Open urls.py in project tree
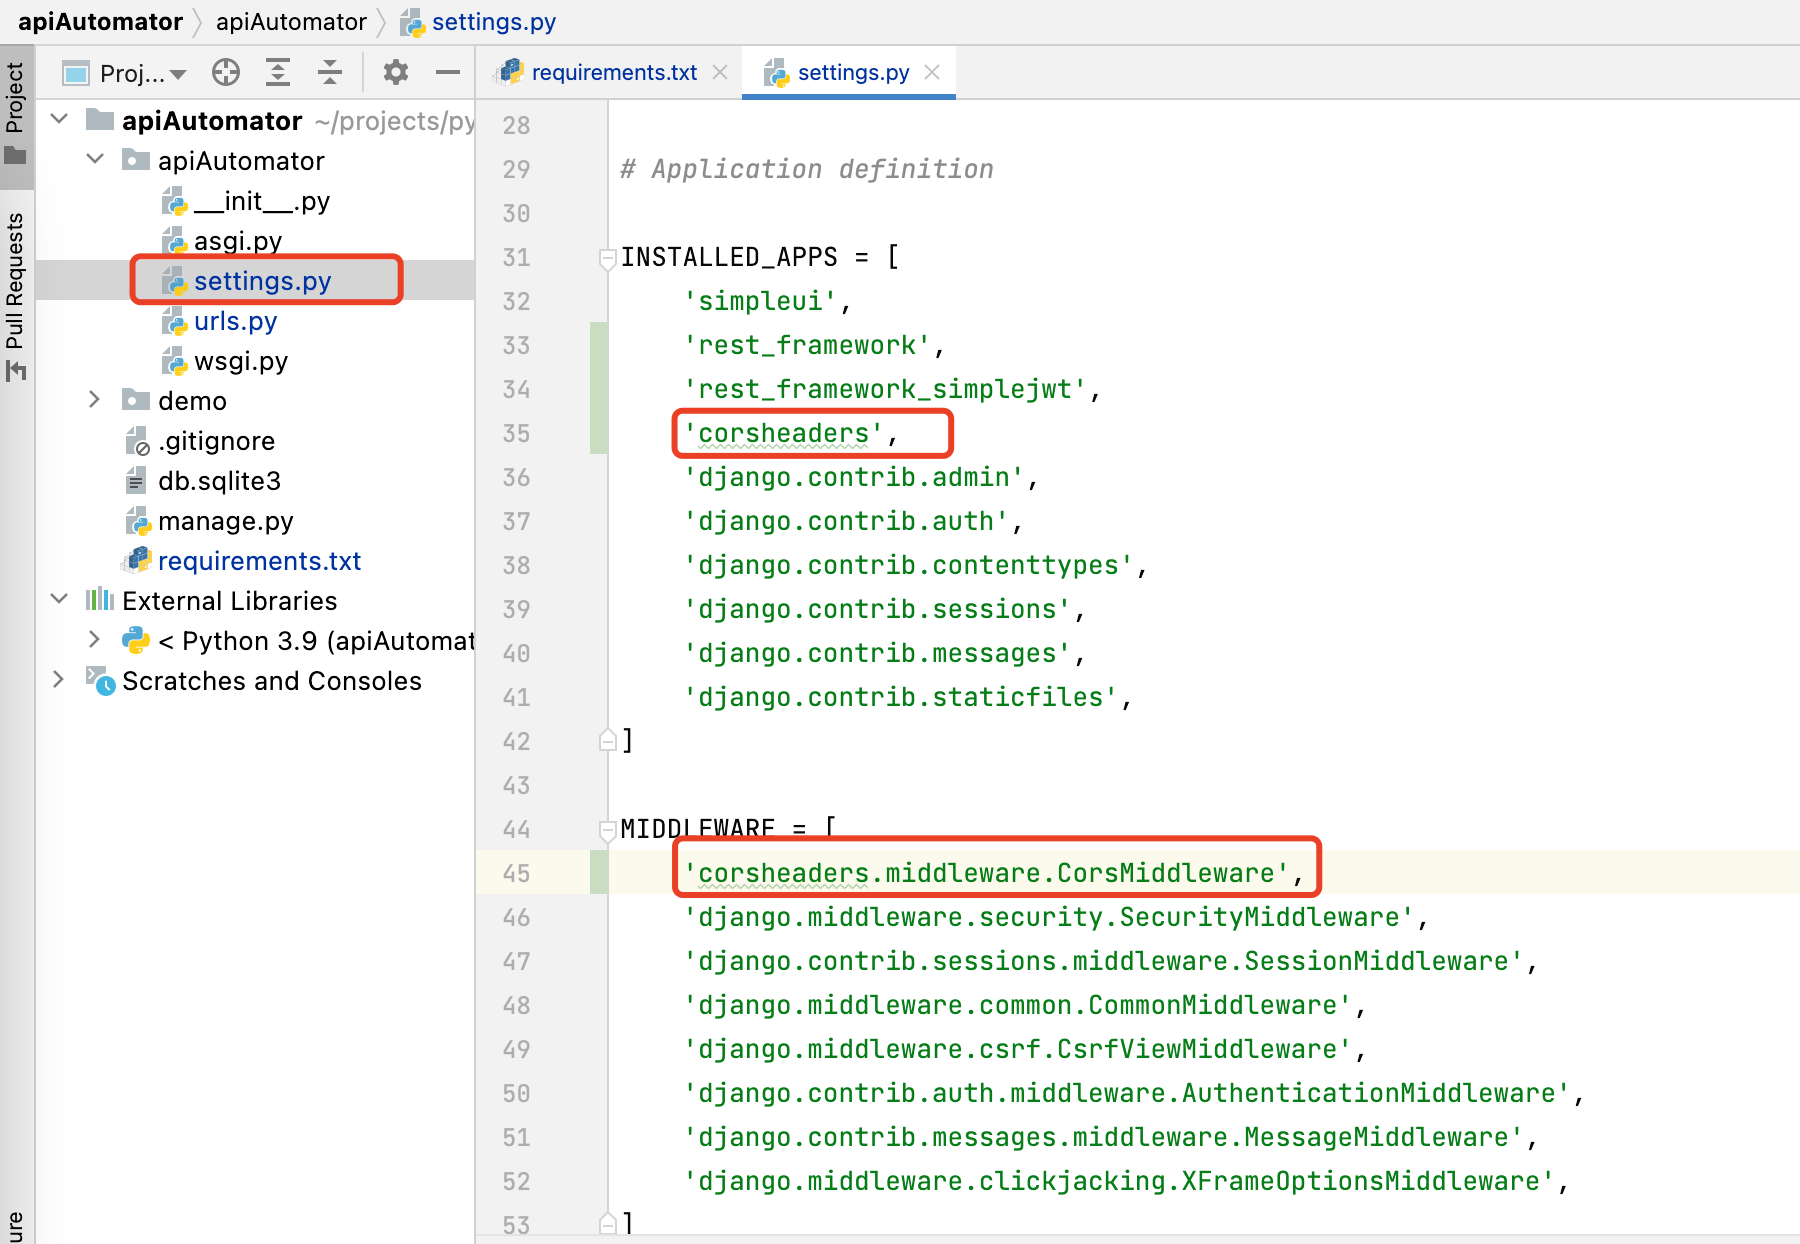The height and width of the screenshot is (1244, 1800). pyautogui.click(x=235, y=321)
